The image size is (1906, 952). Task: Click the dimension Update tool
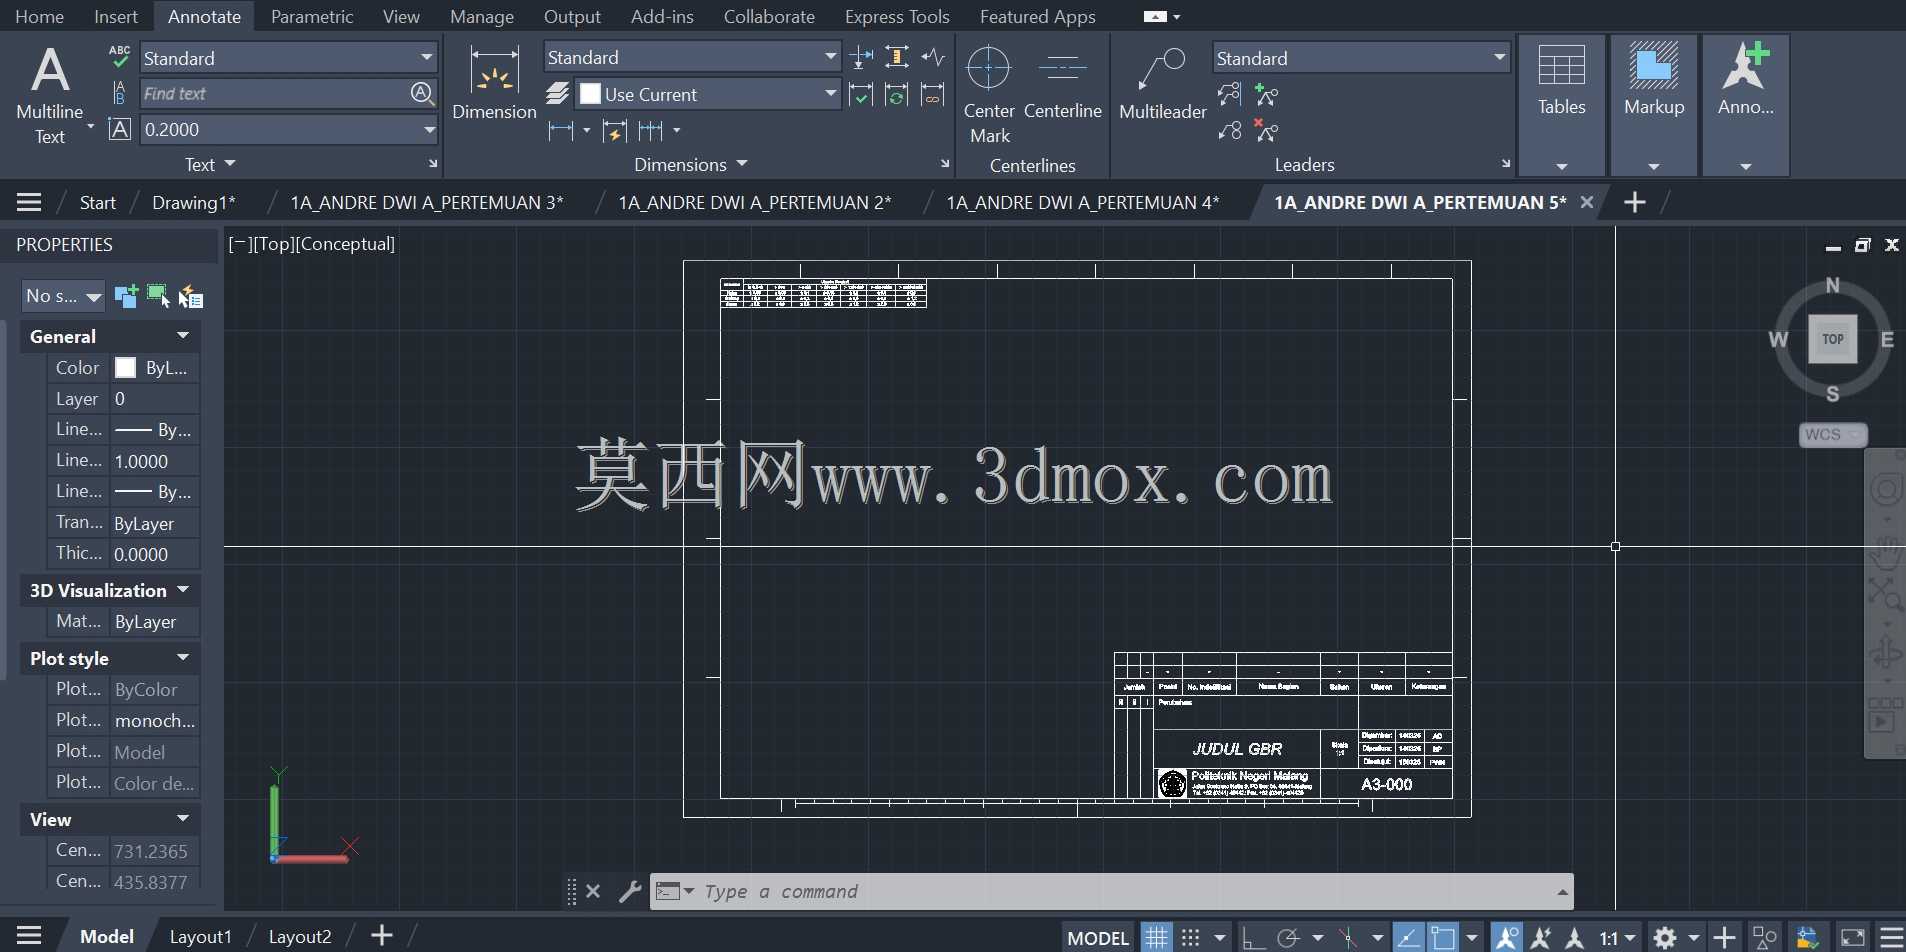tap(897, 94)
